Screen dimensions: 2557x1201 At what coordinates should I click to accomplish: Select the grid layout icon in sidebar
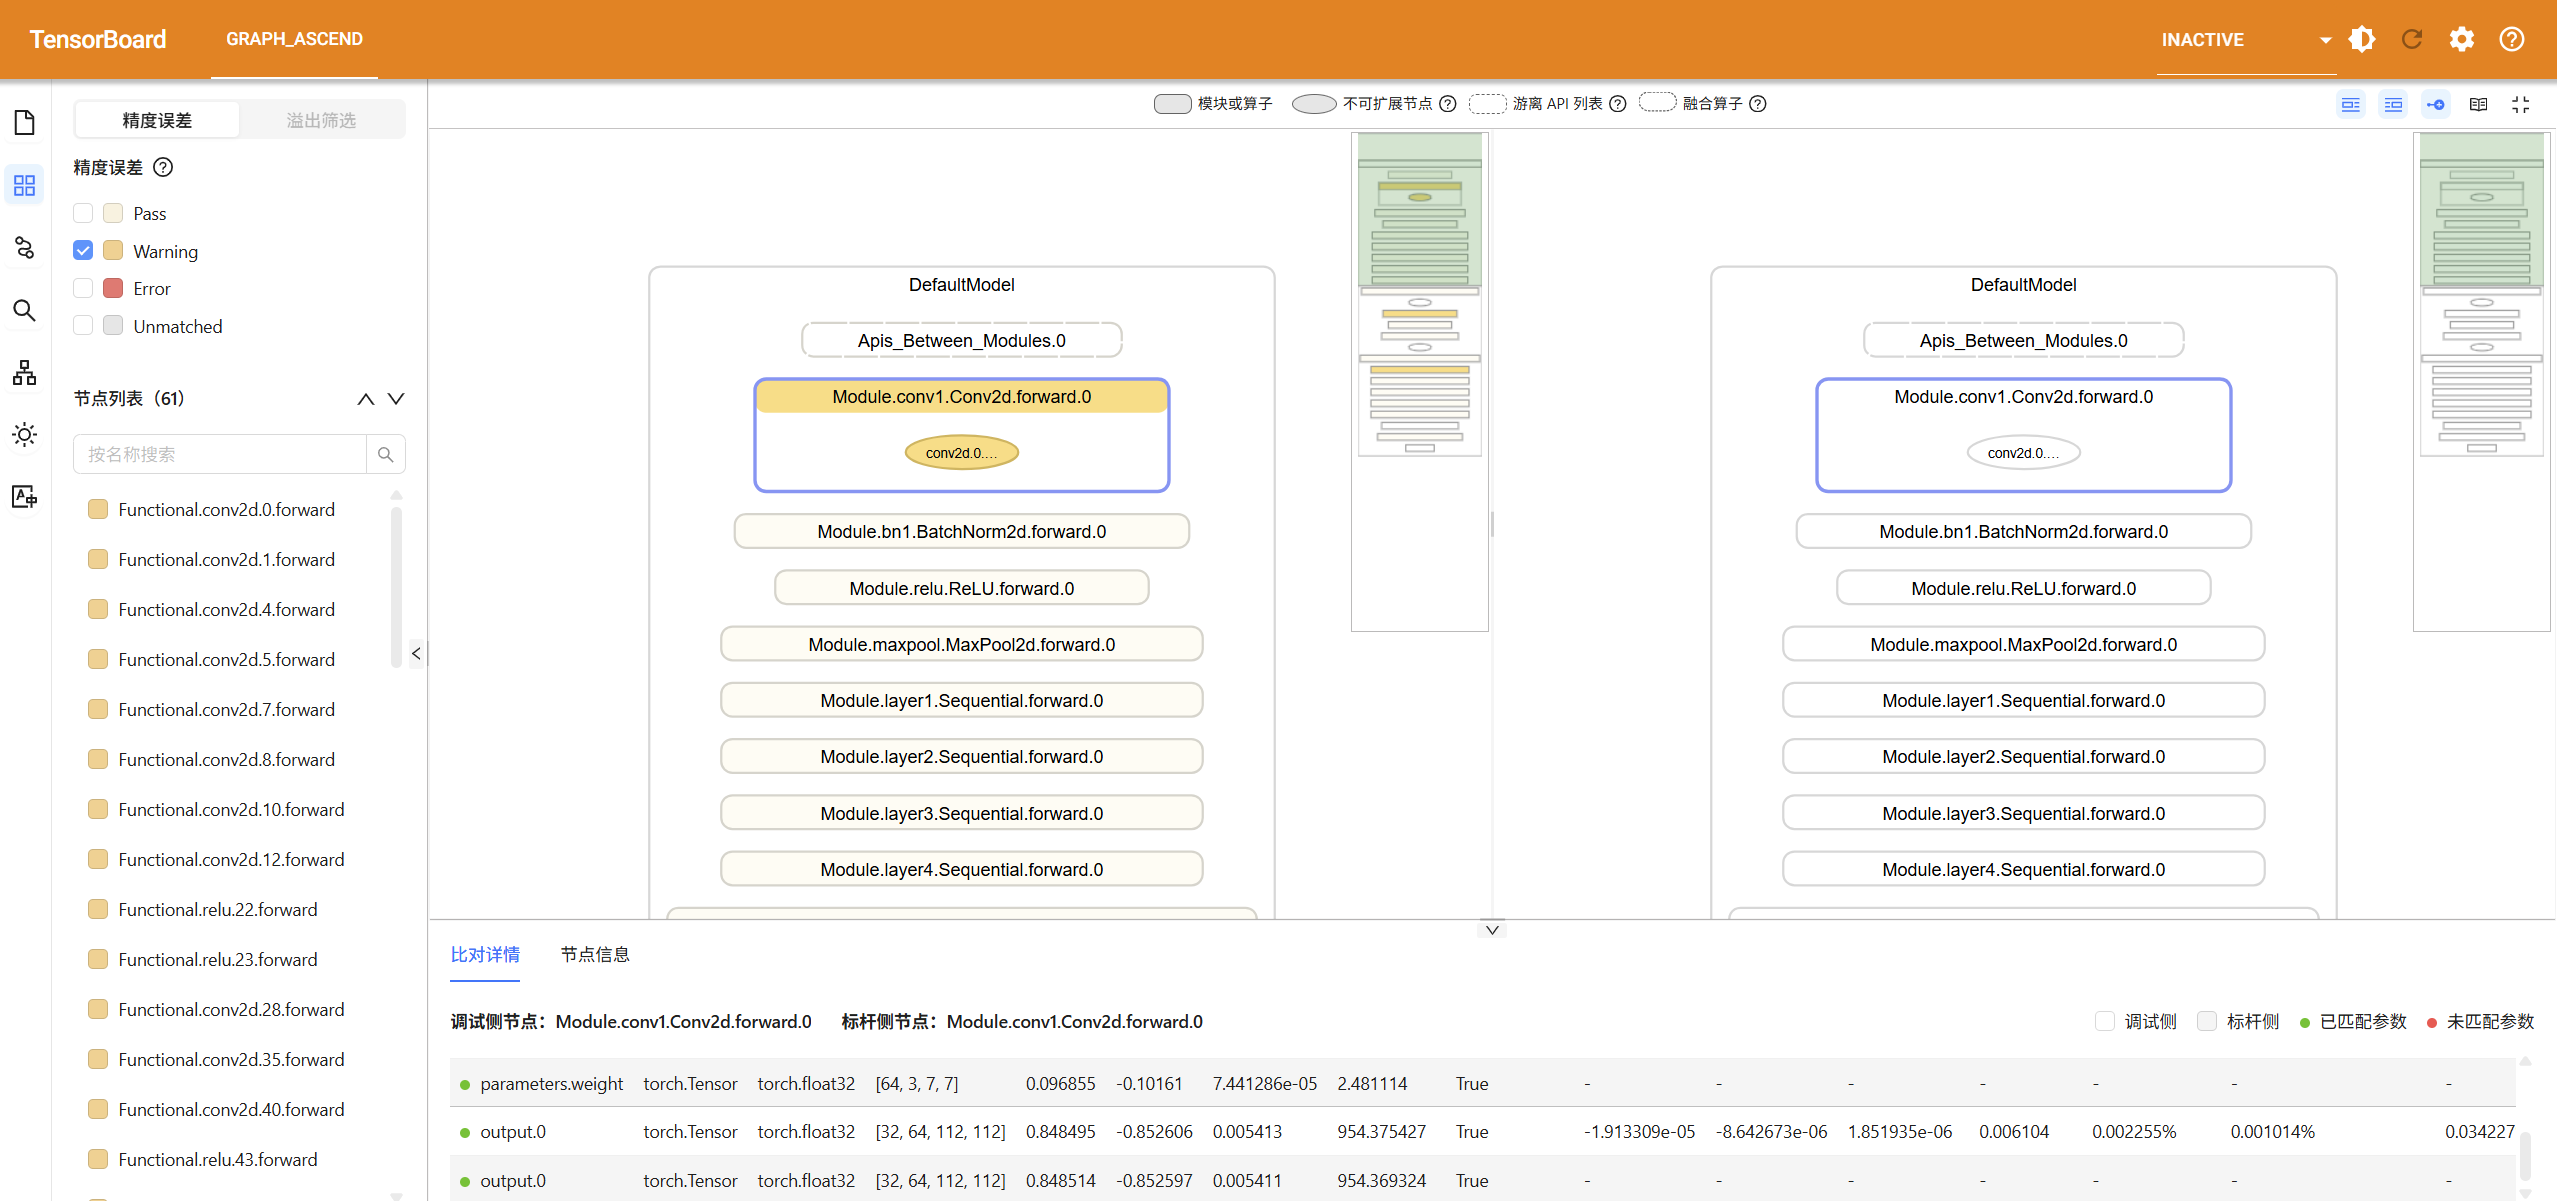(25, 185)
